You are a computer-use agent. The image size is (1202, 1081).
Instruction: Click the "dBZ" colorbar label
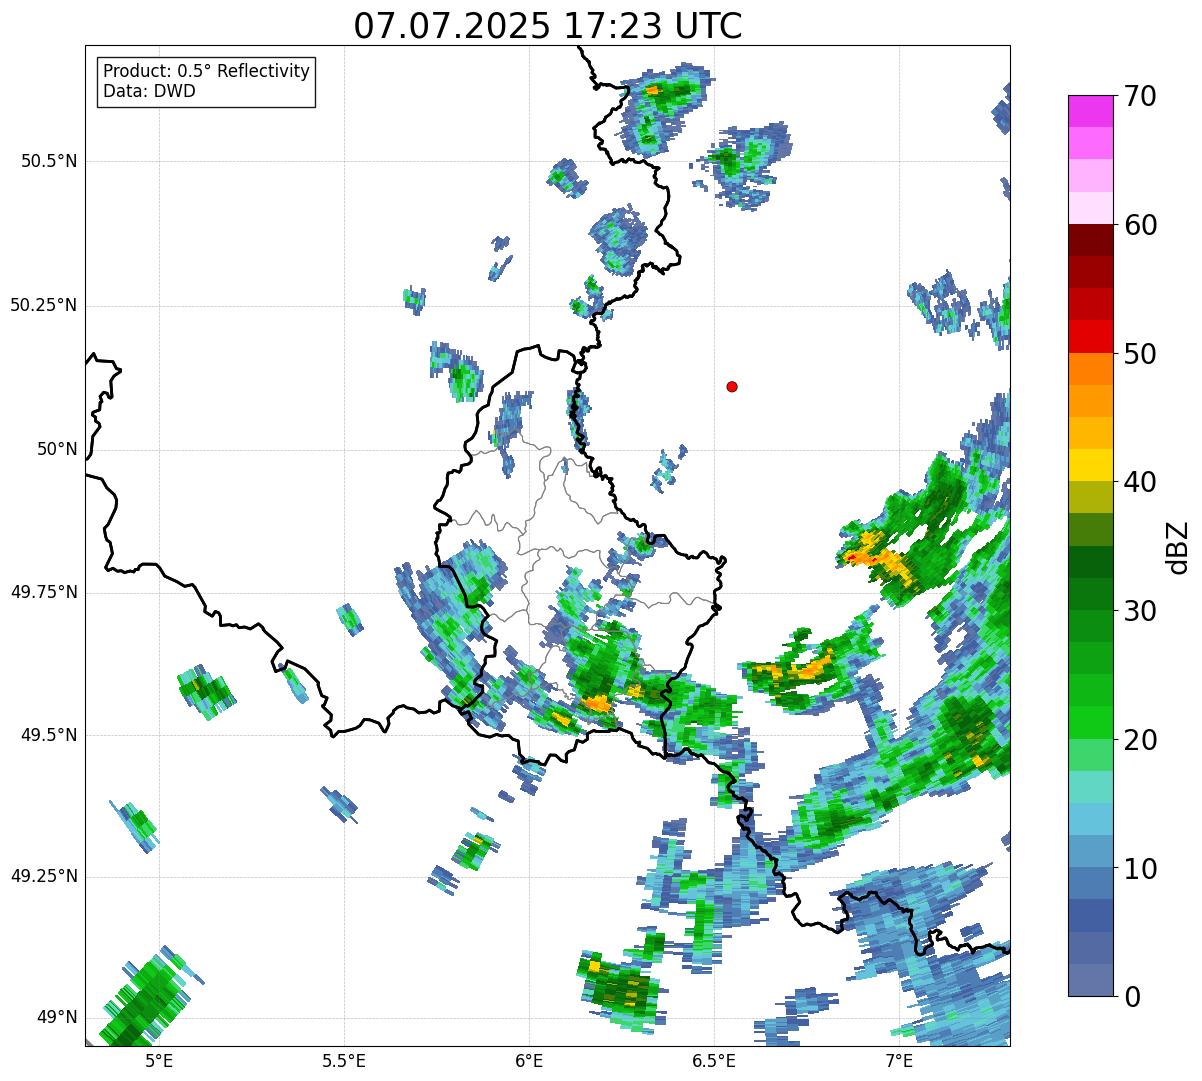pyautogui.click(x=1178, y=547)
